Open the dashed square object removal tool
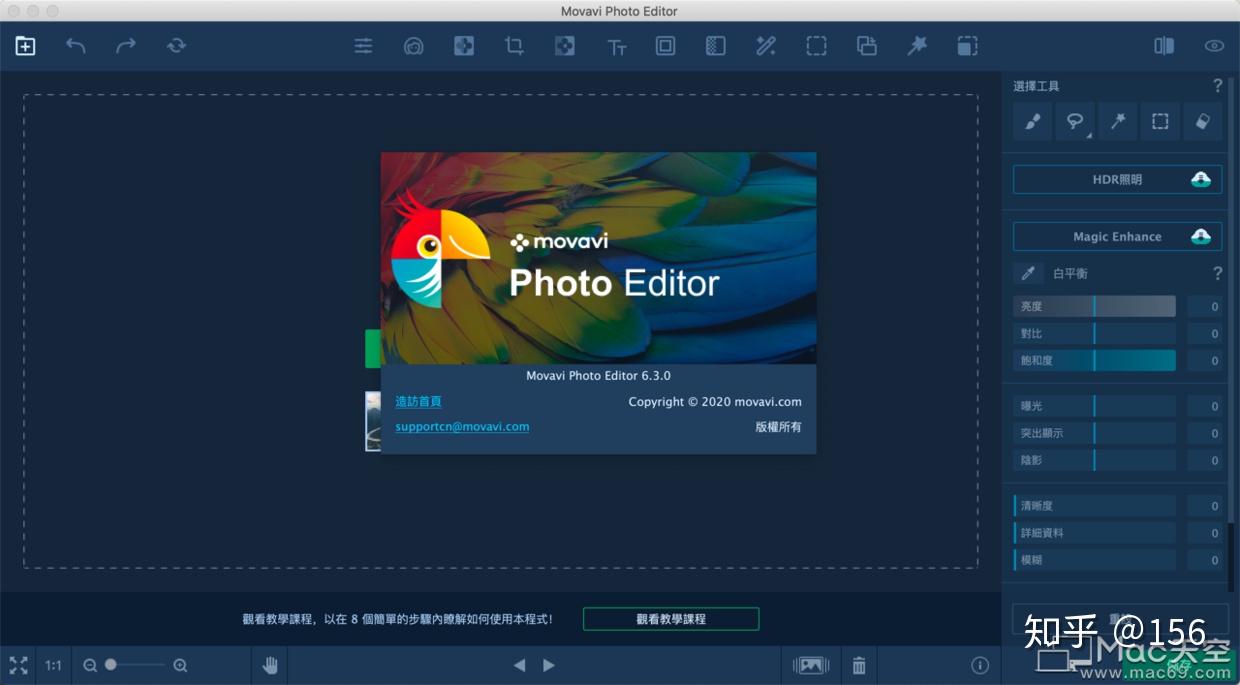 pos(817,46)
